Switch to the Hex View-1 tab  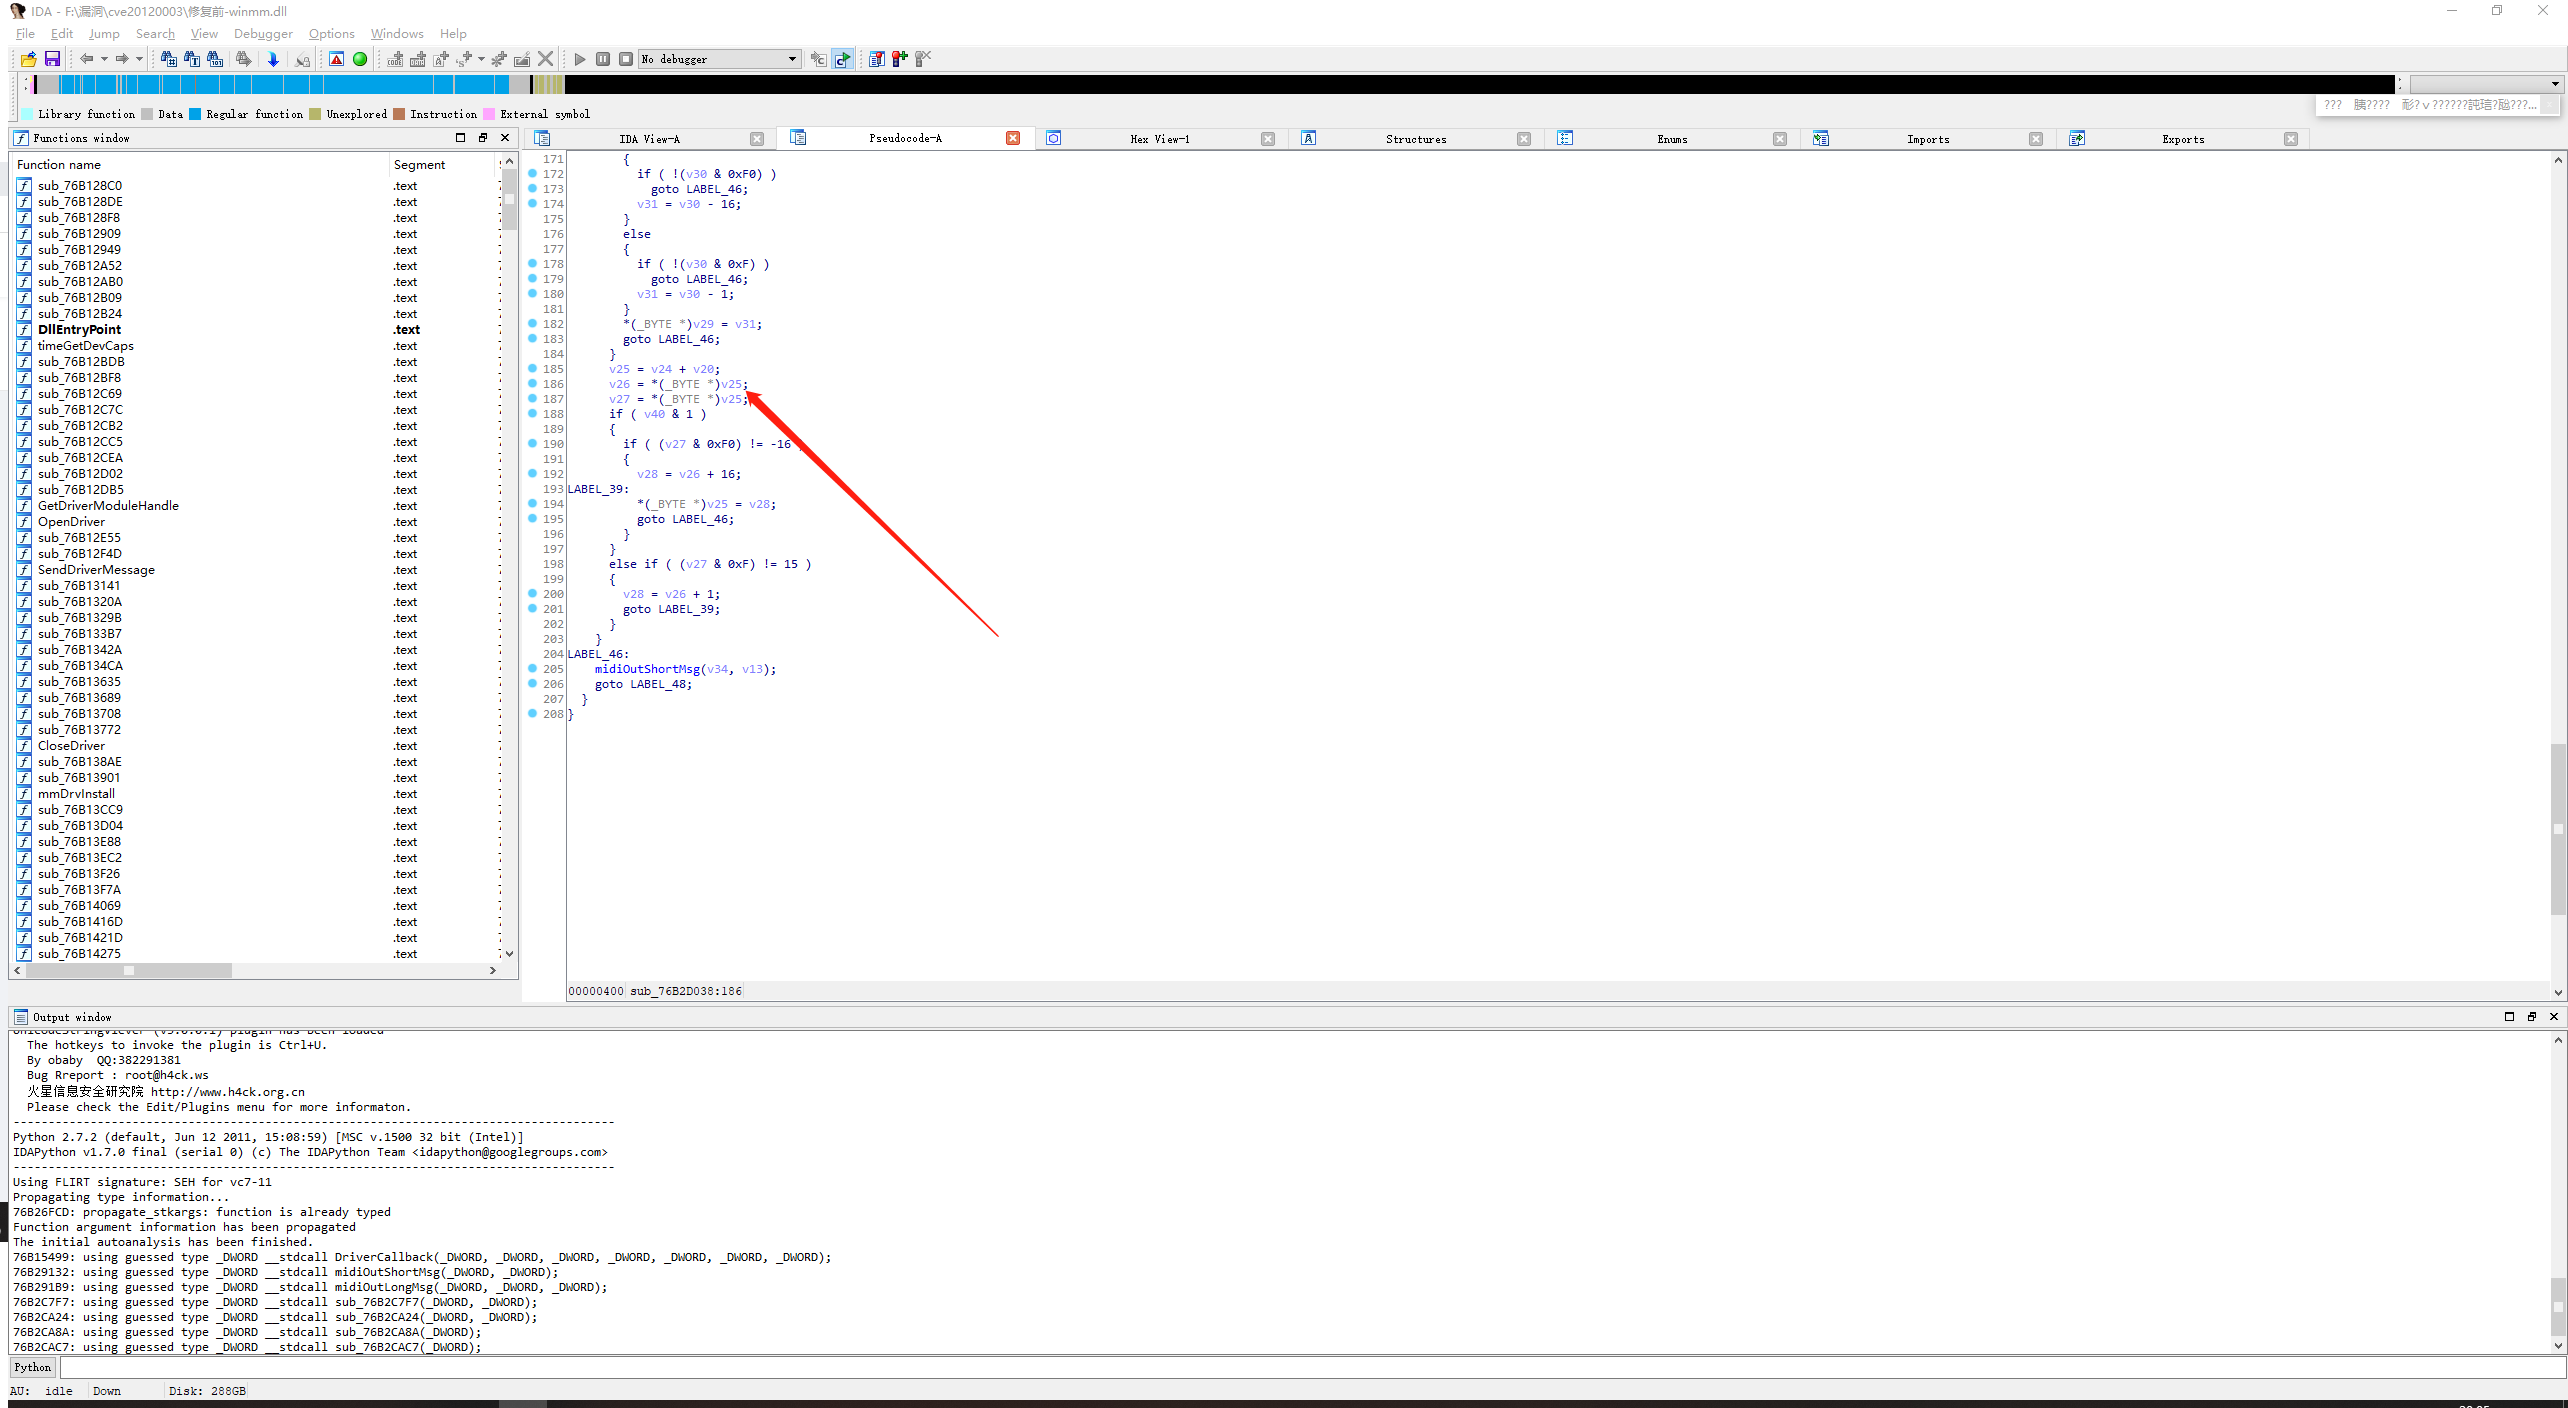click(x=1159, y=139)
